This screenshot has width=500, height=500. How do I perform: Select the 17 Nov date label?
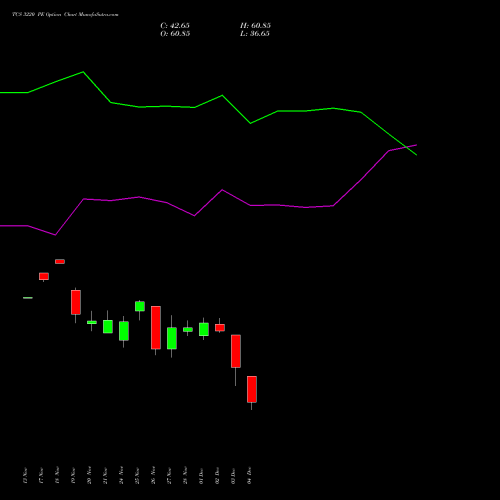point(41,476)
